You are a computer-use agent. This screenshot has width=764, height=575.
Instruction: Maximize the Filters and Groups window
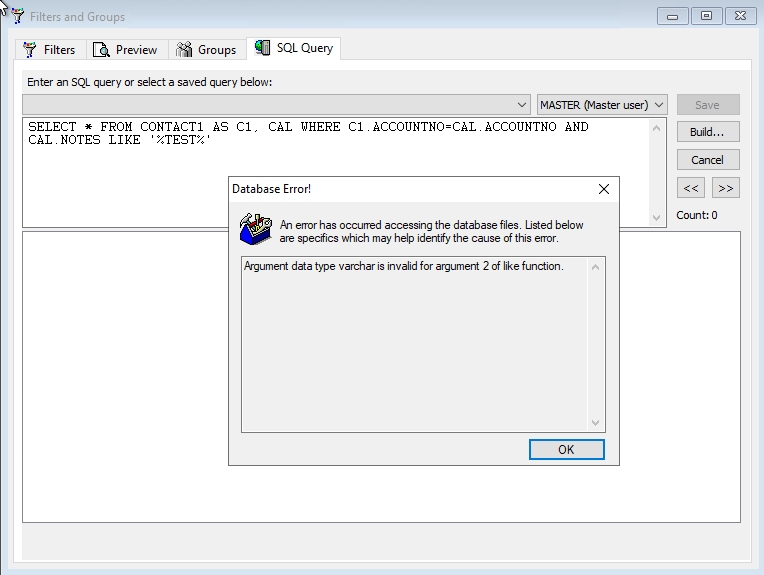(x=706, y=16)
